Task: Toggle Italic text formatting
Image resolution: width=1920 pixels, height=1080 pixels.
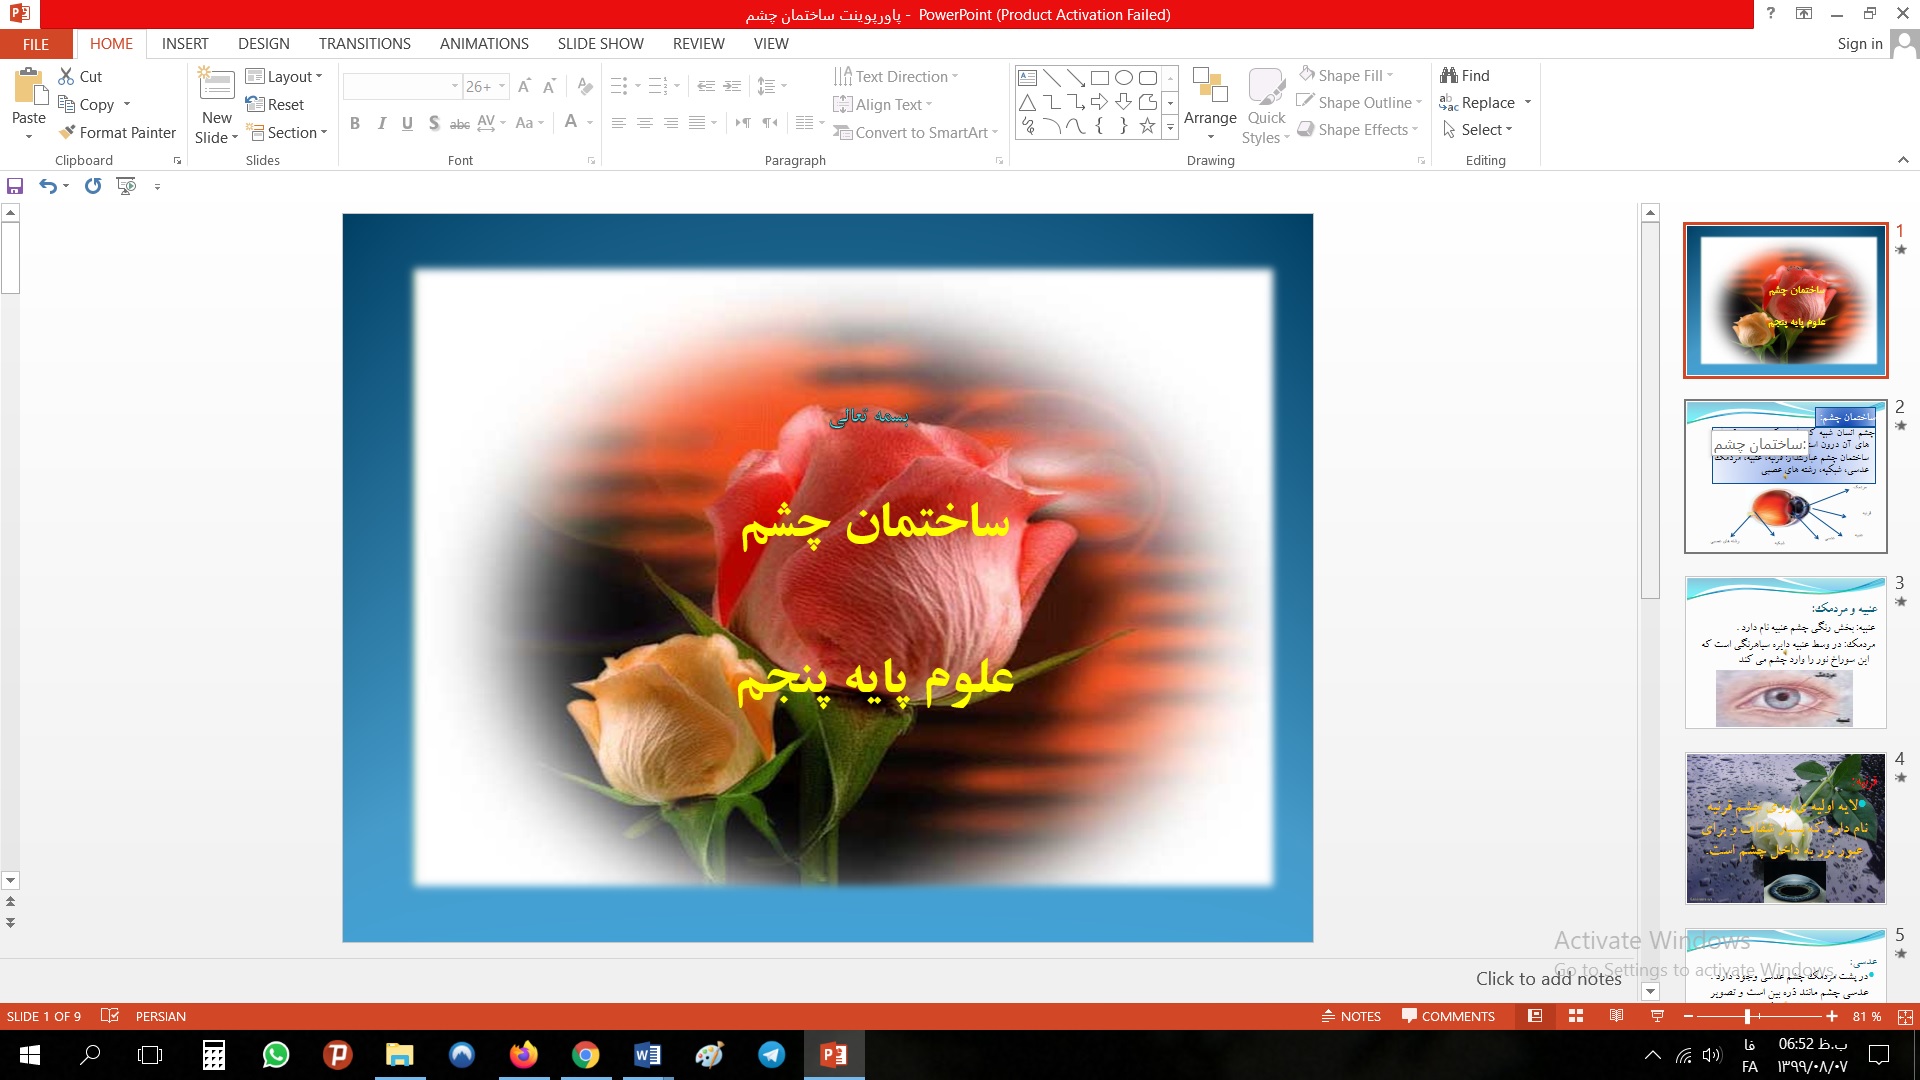Action: (381, 123)
